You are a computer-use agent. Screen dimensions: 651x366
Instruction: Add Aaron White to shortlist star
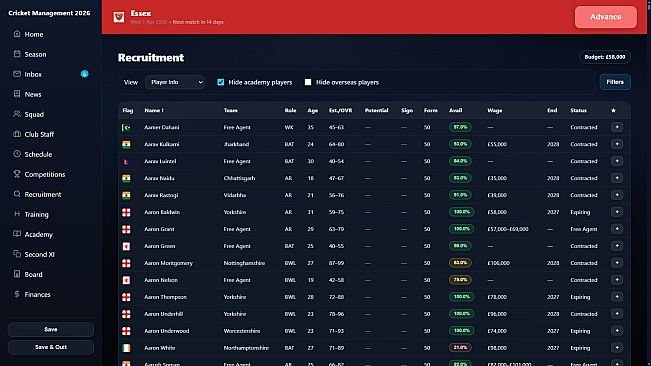(x=617, y=348)
